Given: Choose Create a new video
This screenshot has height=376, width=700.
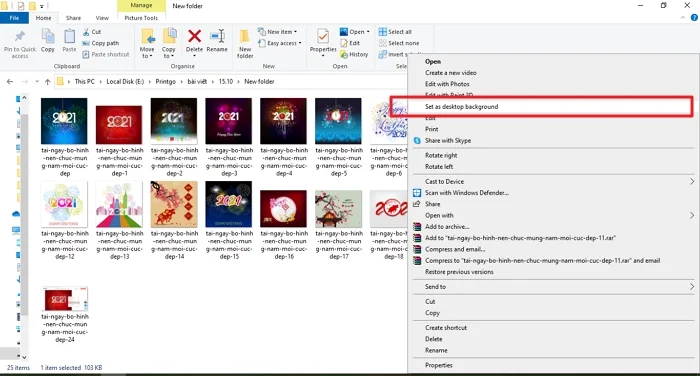Looking at the screenshot, I should [x=451, y=73].
